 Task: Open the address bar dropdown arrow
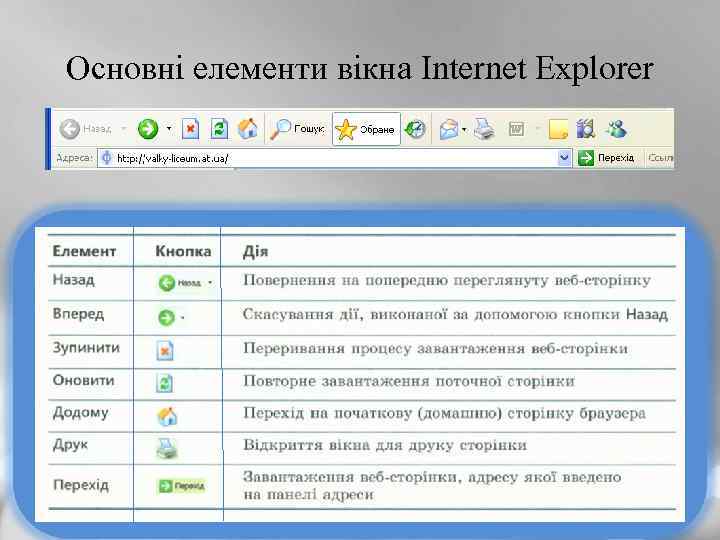(564, 158)
